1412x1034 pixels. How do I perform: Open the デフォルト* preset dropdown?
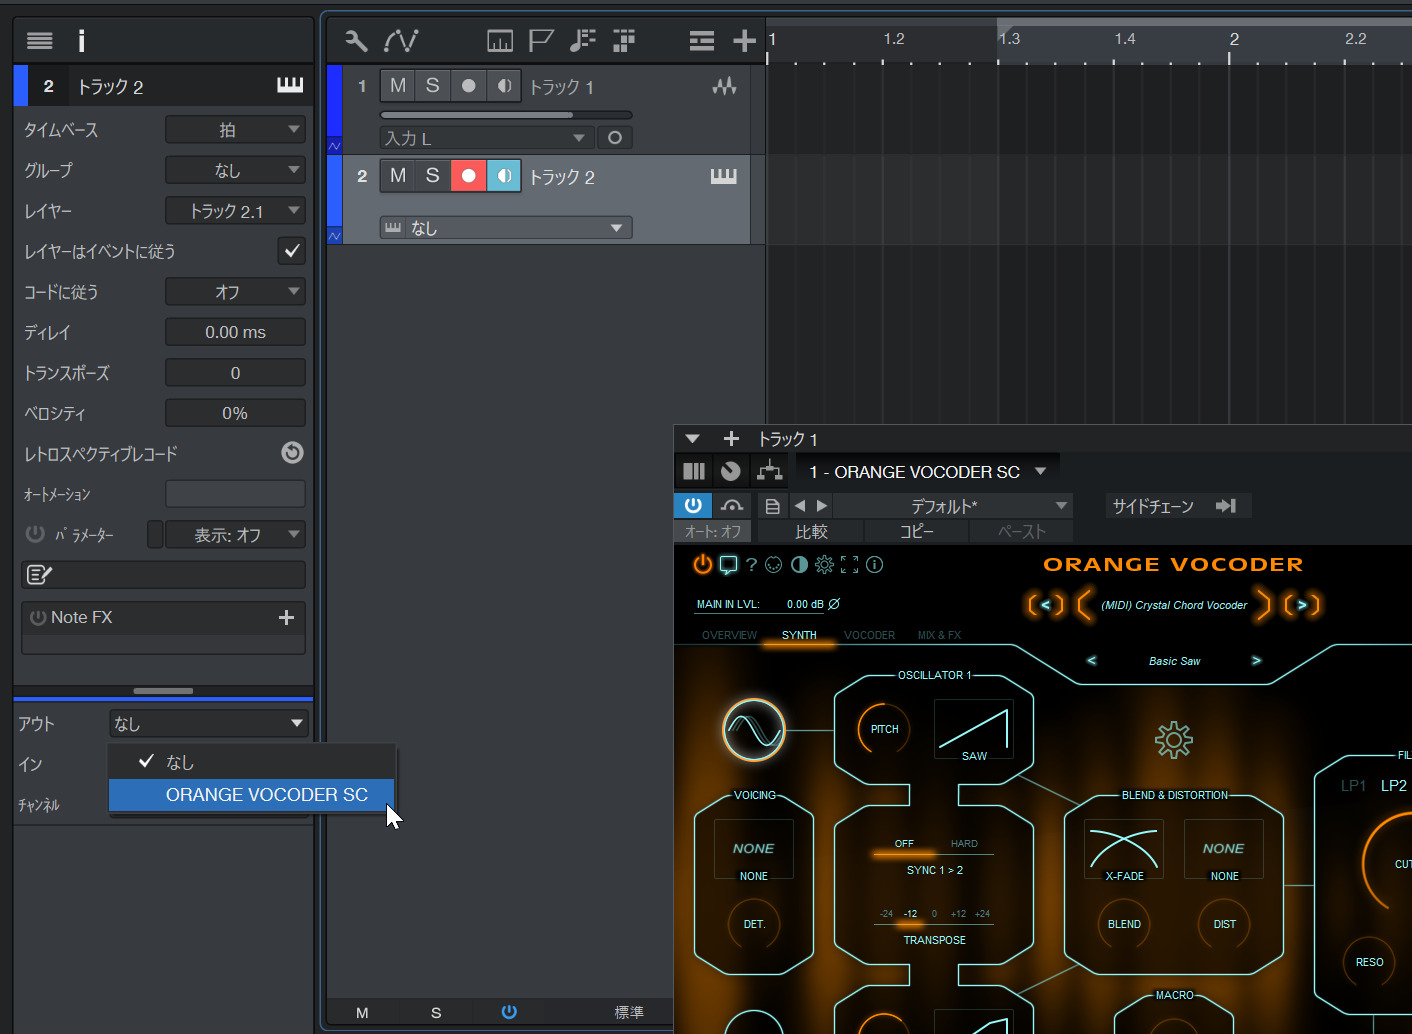[x=952, y=506]
